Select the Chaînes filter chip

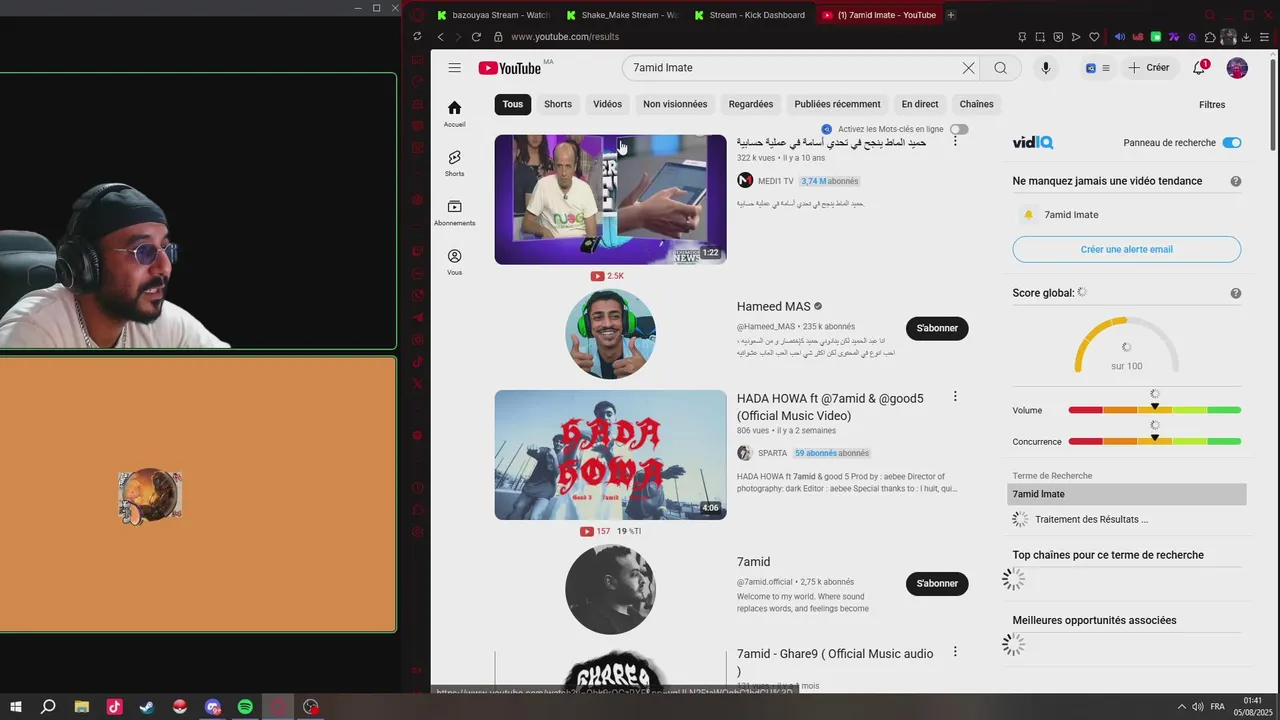pos(977,104)
